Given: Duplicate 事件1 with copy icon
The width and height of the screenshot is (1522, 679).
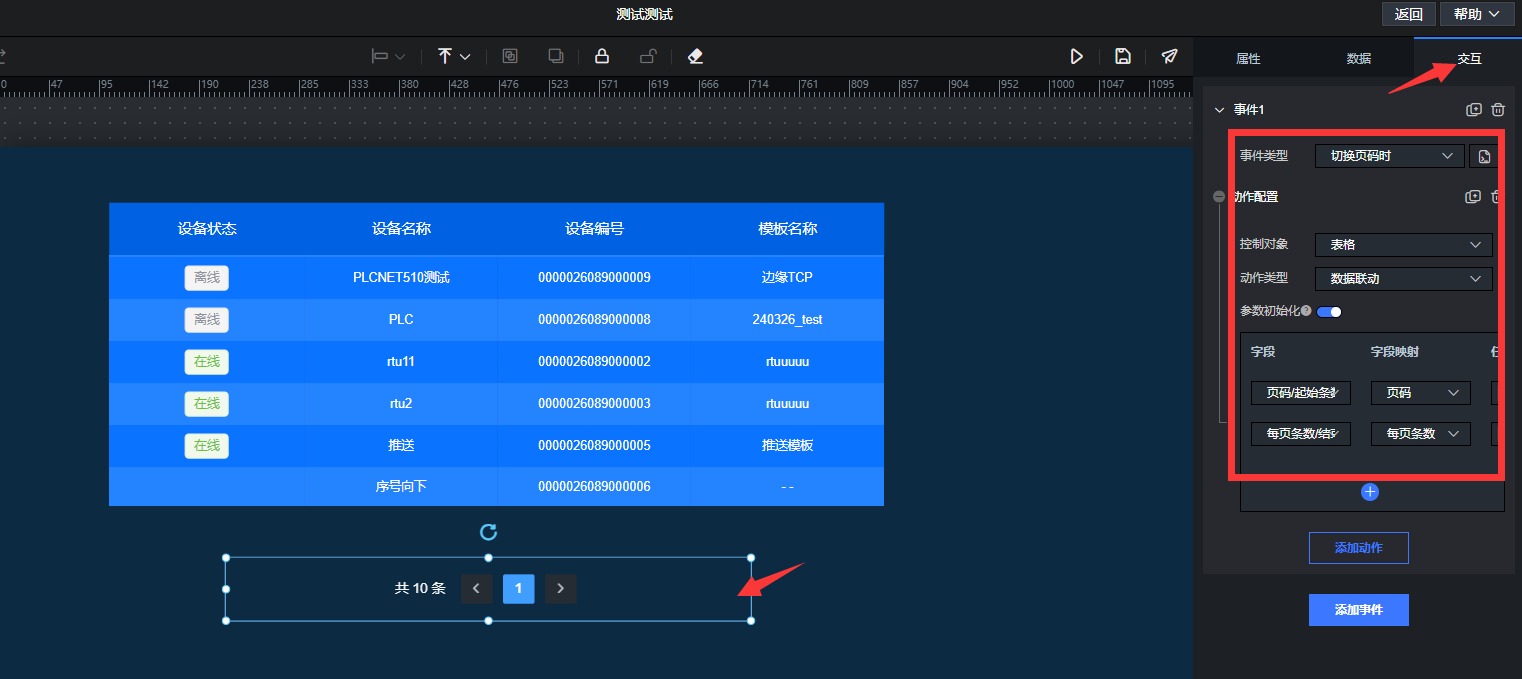Looking at the screenshot, I should click(x=1473, y=110).
